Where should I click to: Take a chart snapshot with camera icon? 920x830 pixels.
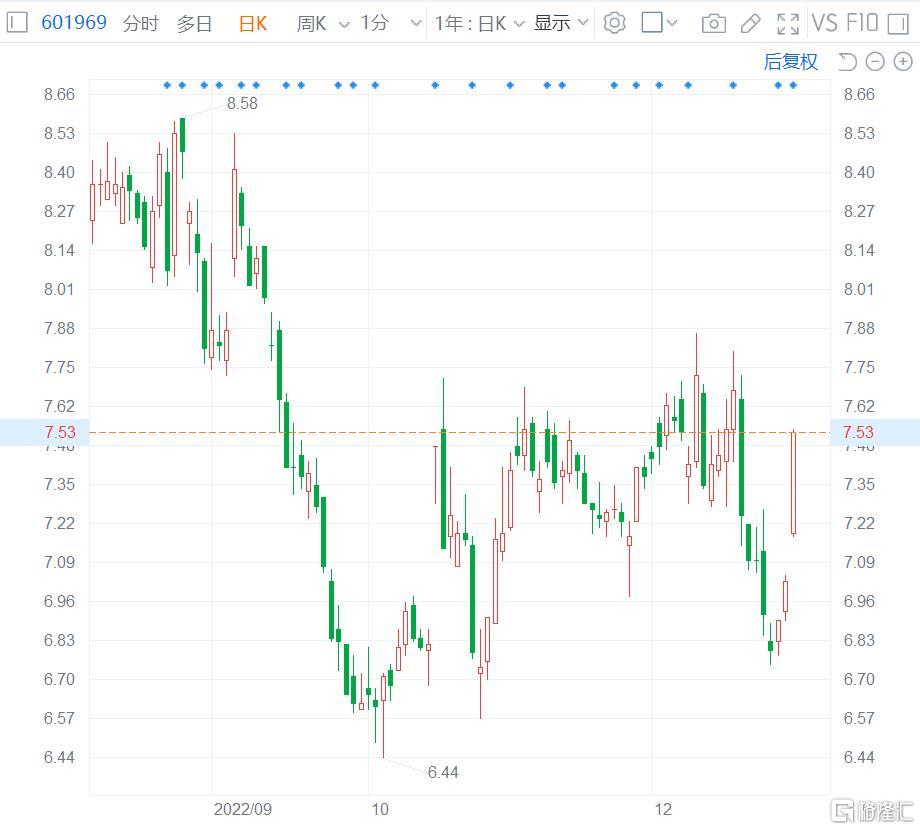point(713,23)
